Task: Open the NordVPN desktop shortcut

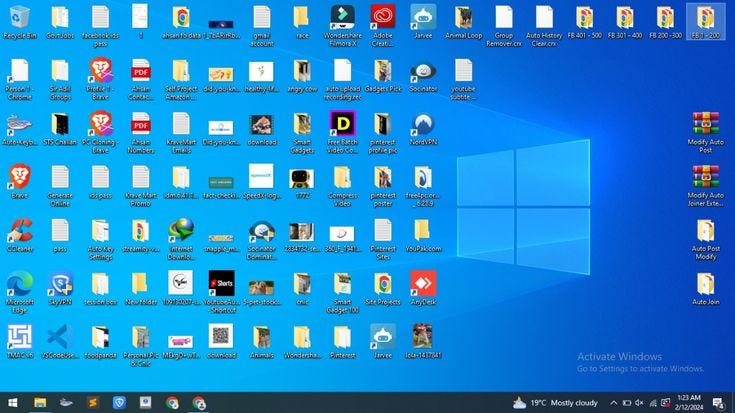Action: click(x=423, y=128)
